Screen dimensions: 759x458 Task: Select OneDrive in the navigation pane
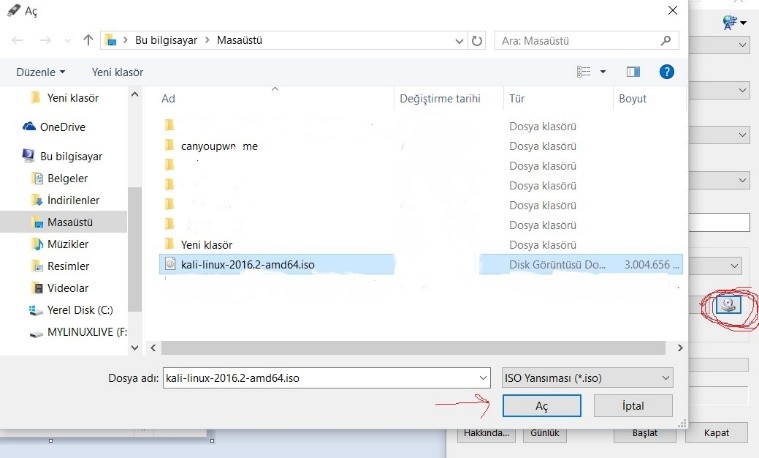click(x=62, y=127)
